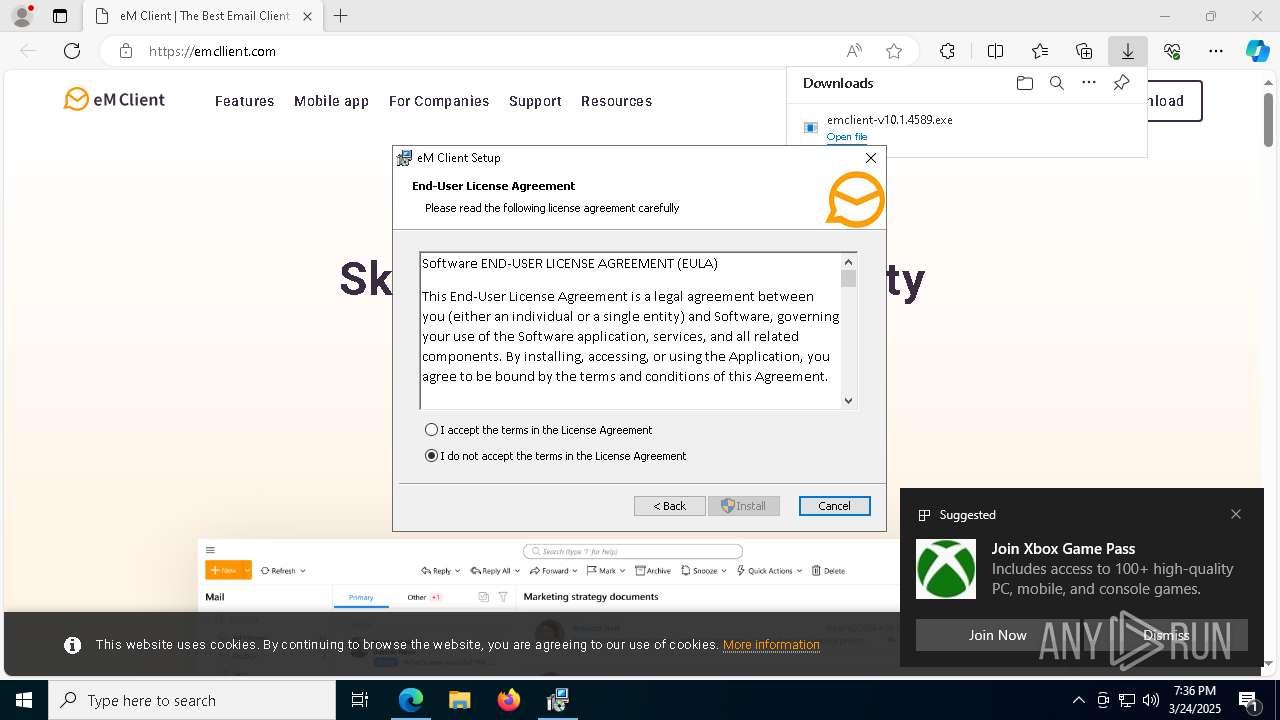Click Open file link for downloaded exe
Screen dimensions: 1280x720
(847, 137)
